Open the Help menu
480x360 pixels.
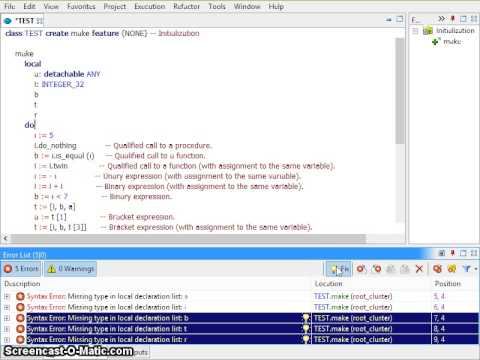point(276,6)
